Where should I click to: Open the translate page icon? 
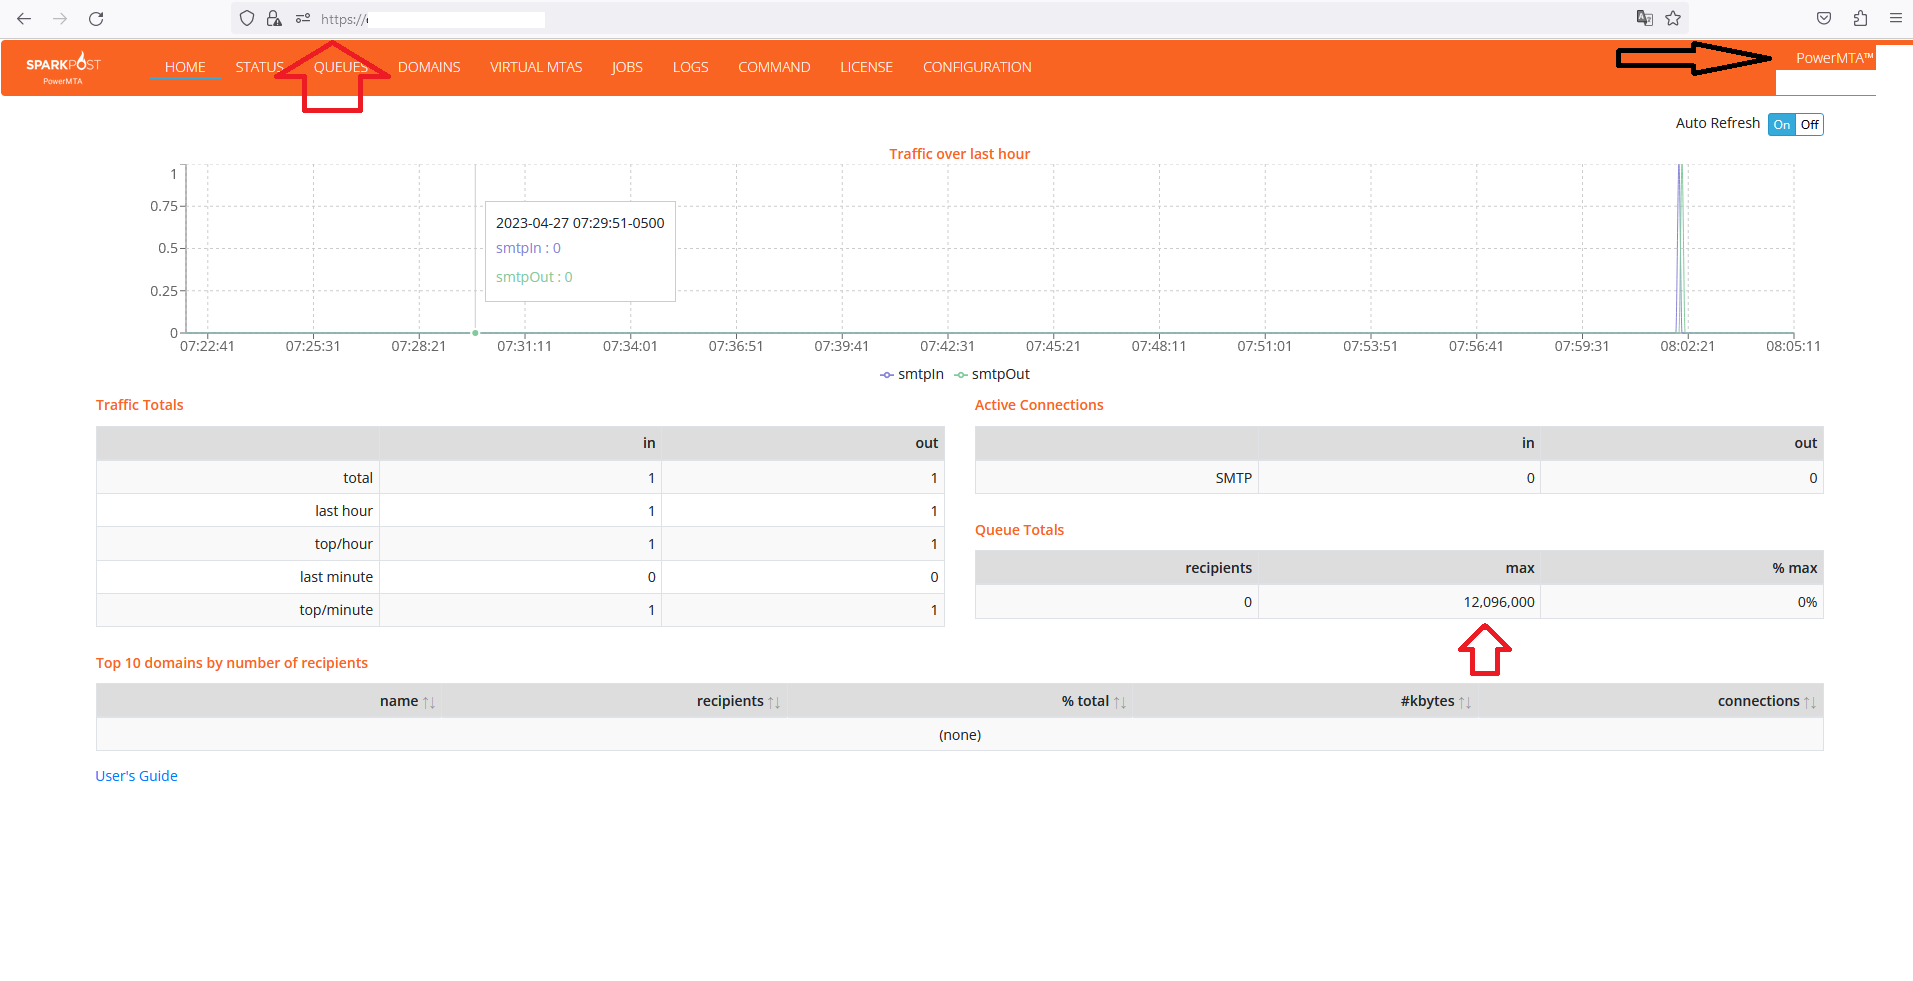[1644, 19]
